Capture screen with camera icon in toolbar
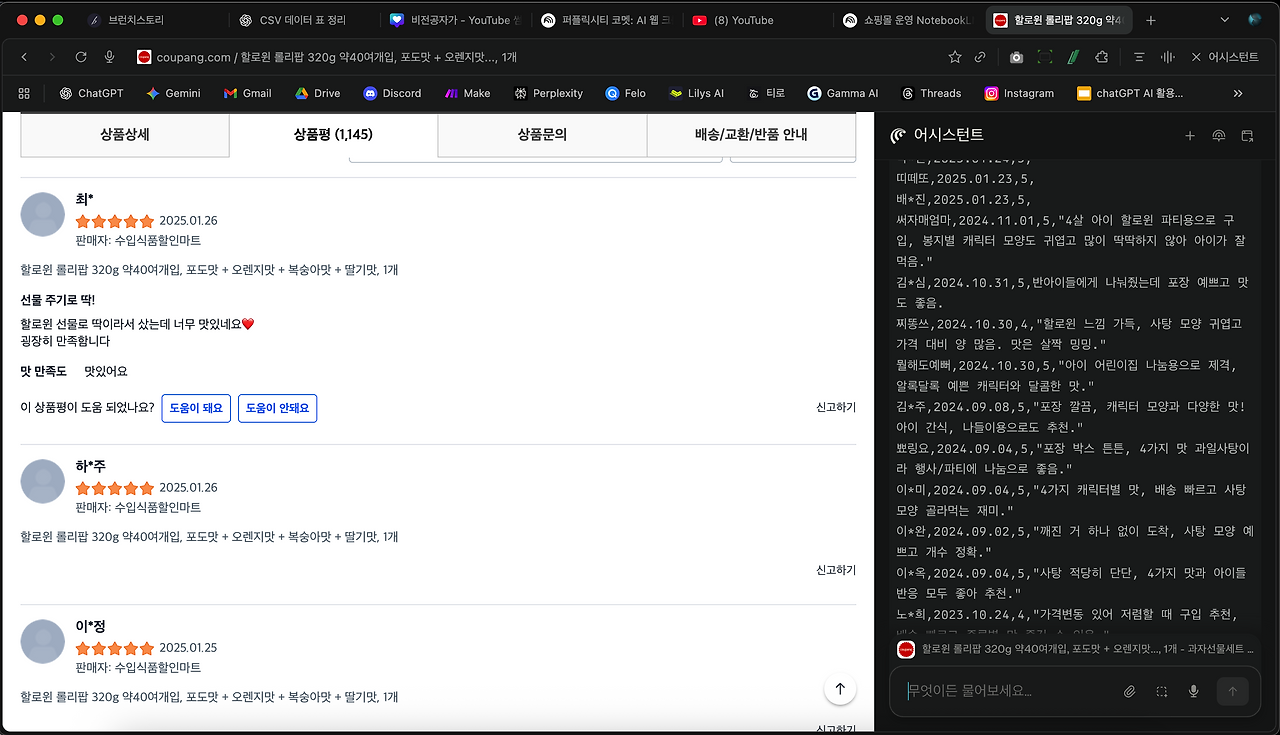 tap(1016, 57)
